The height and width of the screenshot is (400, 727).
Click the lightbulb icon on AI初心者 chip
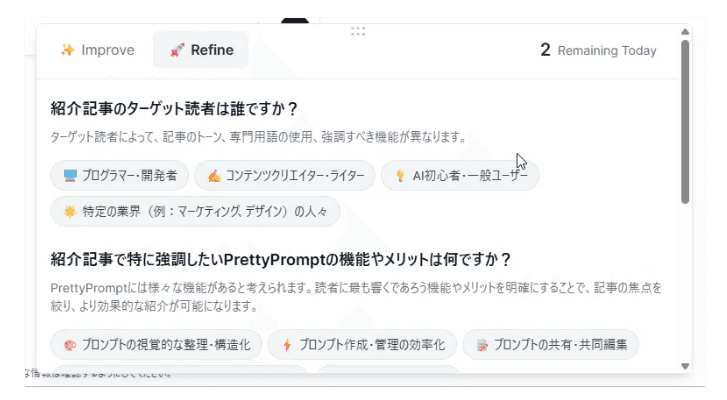pos(400,176)
